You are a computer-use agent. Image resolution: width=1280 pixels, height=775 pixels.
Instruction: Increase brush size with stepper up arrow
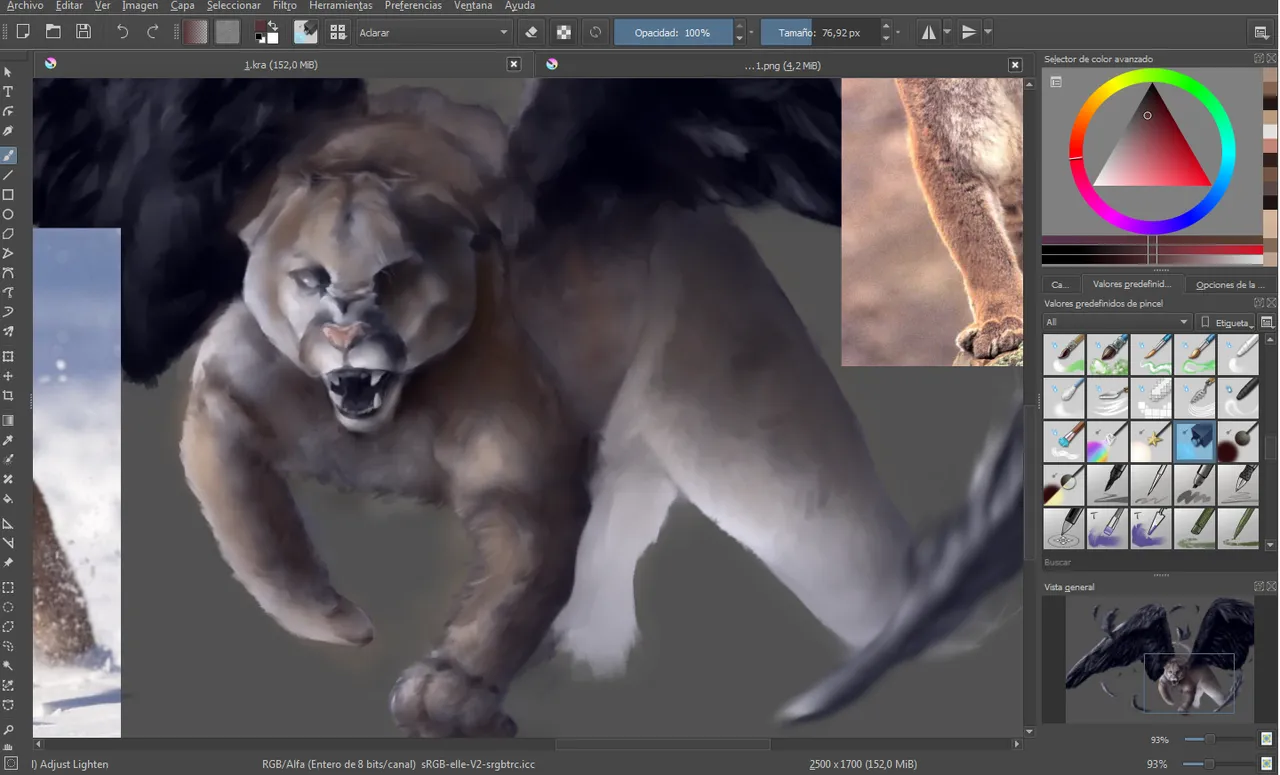886,26
